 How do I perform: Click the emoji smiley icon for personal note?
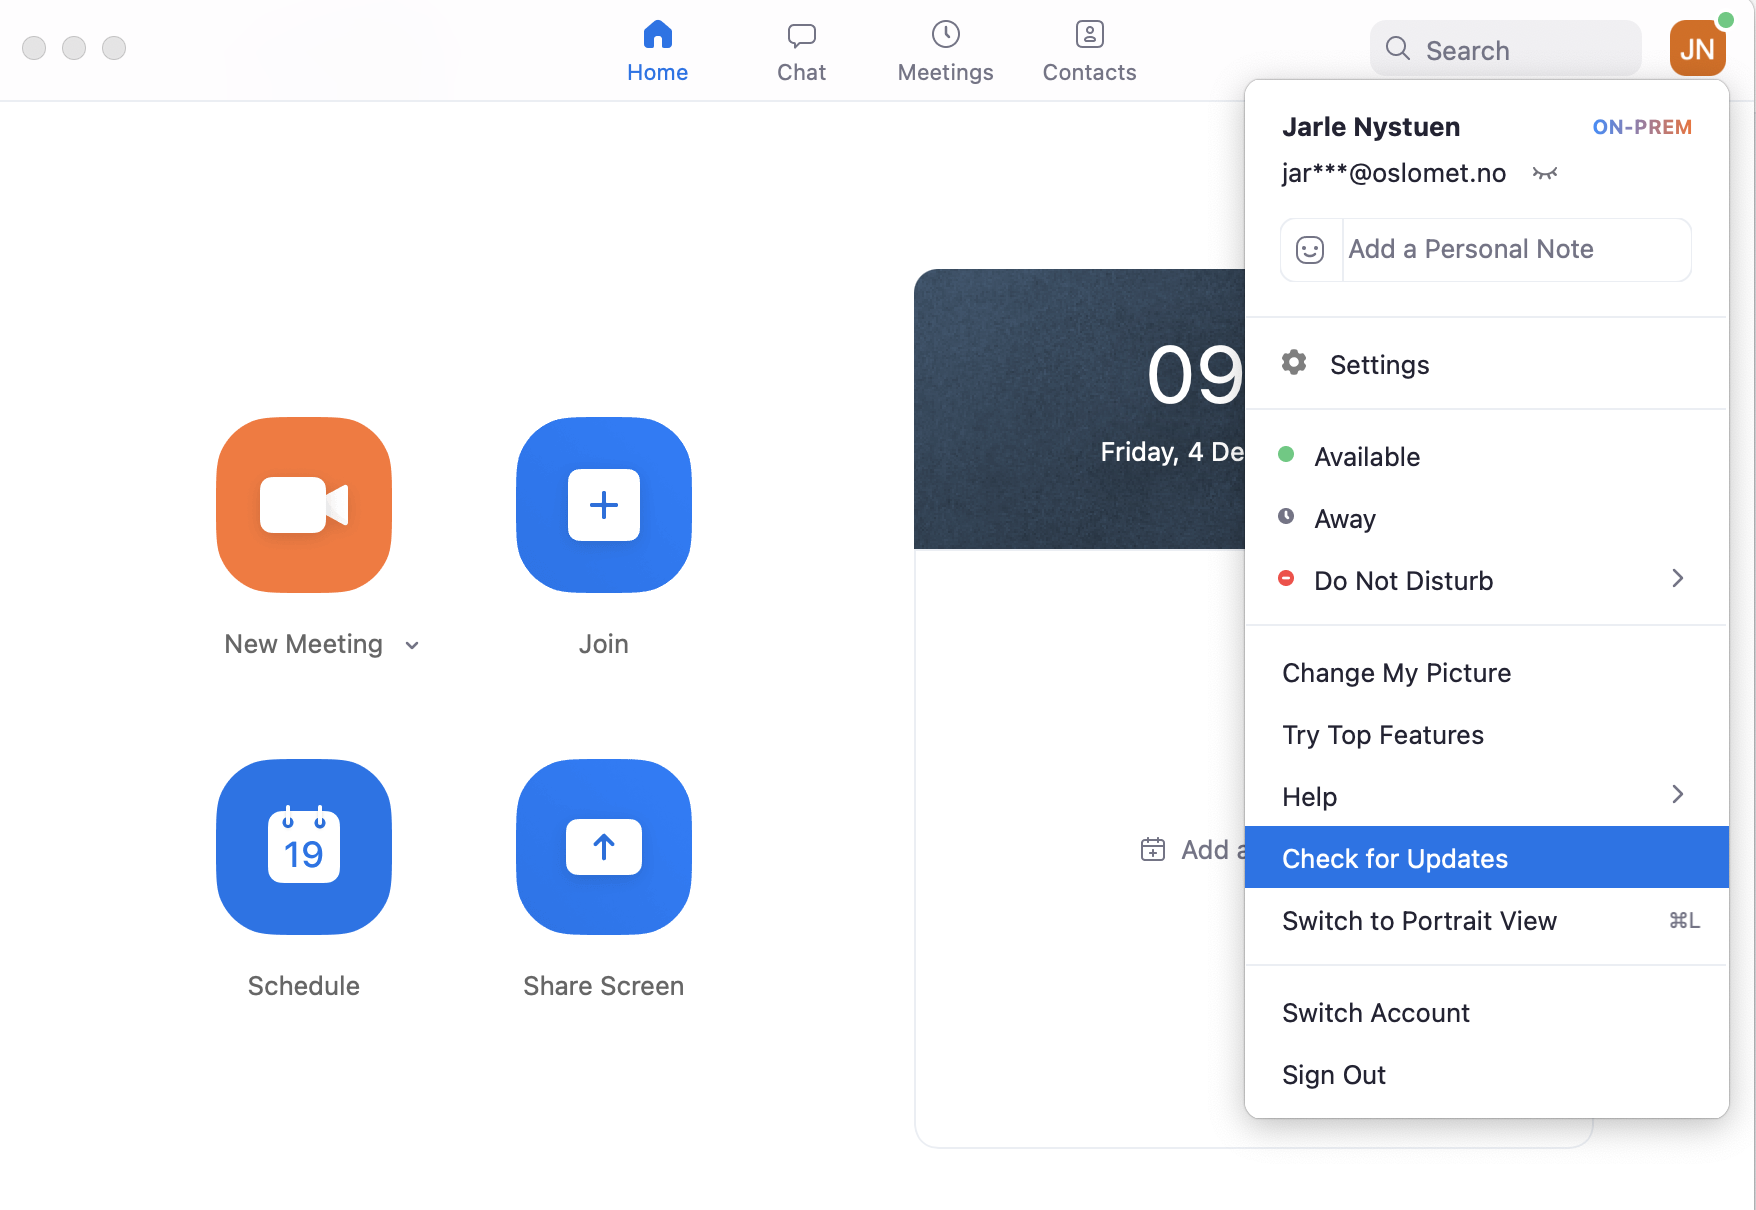[x=1310, y=250]
